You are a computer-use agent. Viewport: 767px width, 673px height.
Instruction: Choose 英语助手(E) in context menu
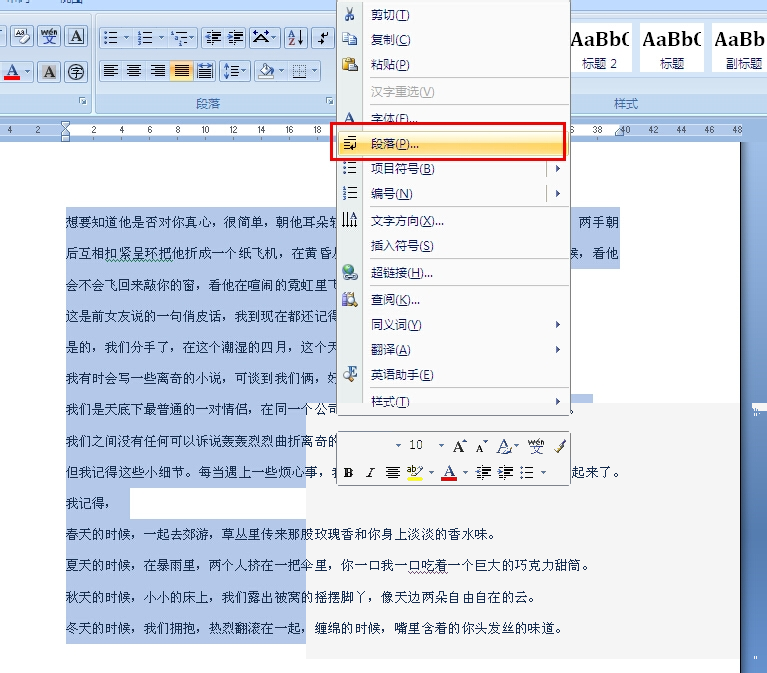click(453, 375)
